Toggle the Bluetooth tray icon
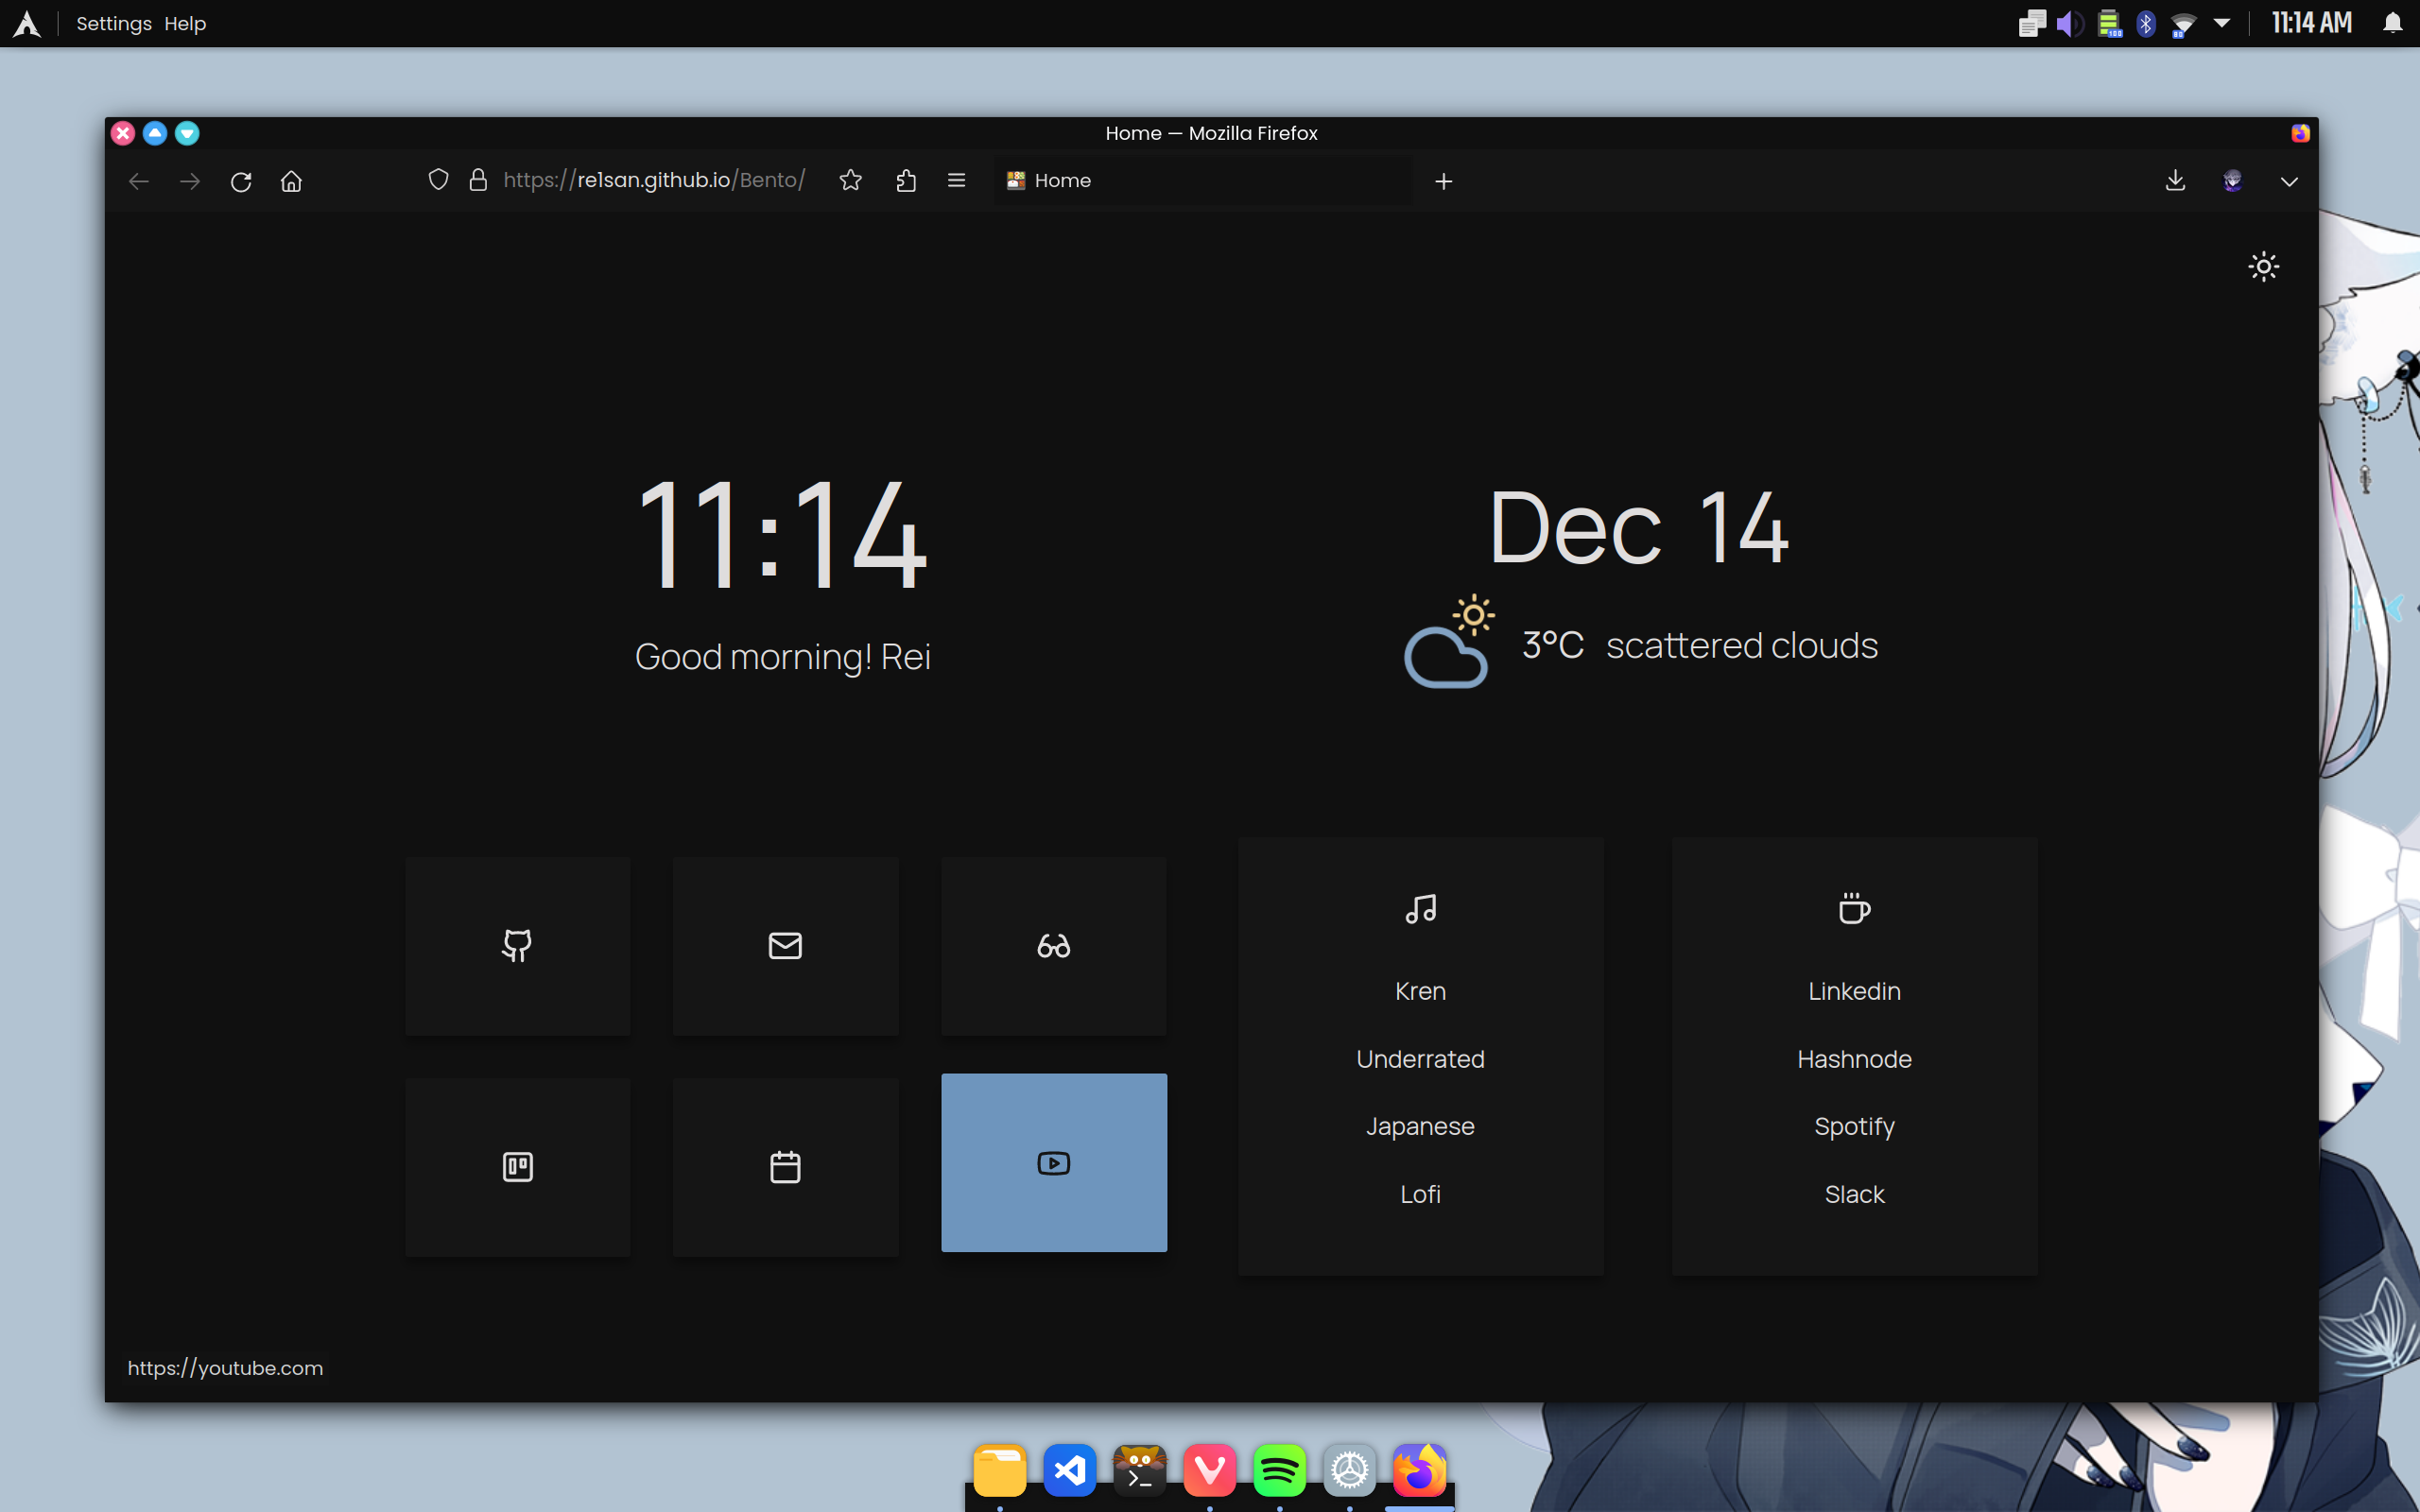The width and height of the screenshot is (2420, 1512). tap(2146, 23)
